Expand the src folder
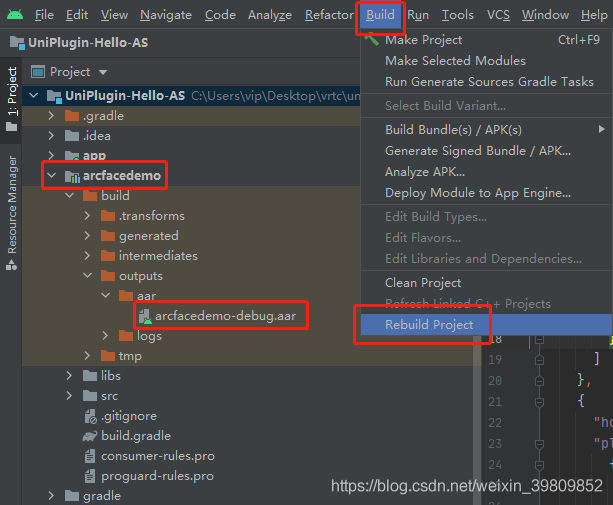613x505 pixels. [69, 396]
